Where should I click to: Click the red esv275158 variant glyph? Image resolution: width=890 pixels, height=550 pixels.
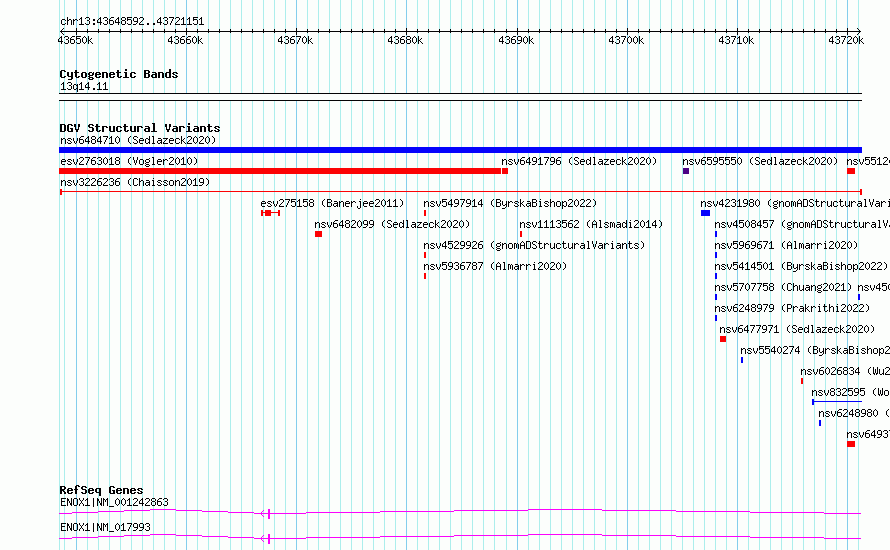click(270, 213)
